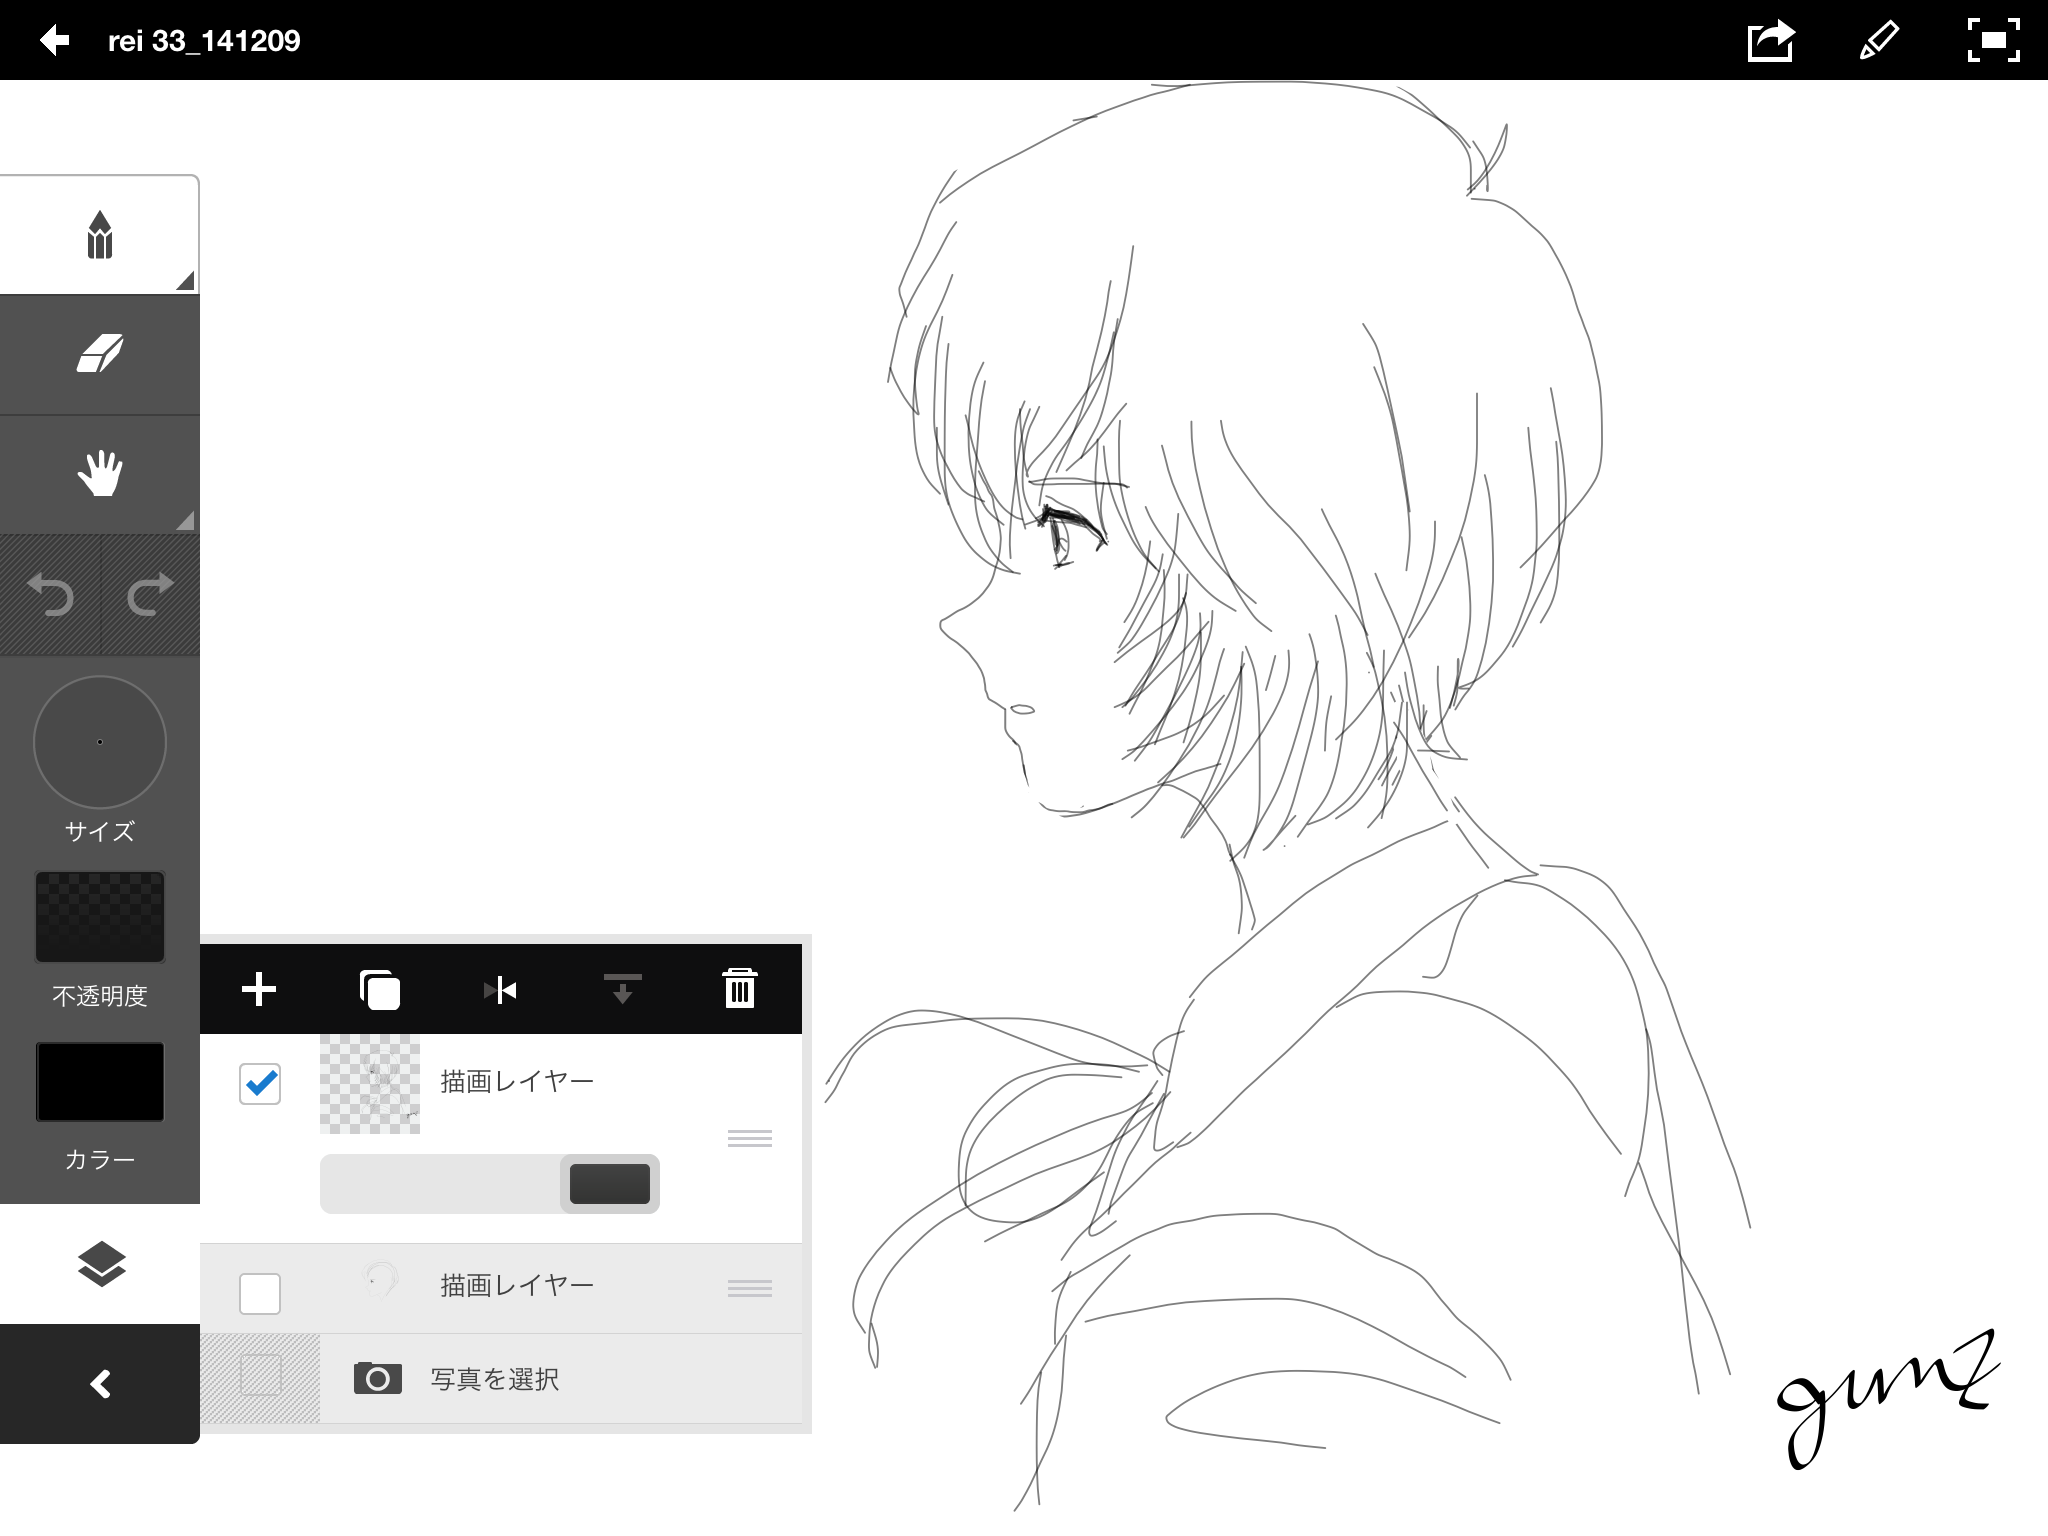
Task: Flip the layer horizontally
Action: point(500,990)
